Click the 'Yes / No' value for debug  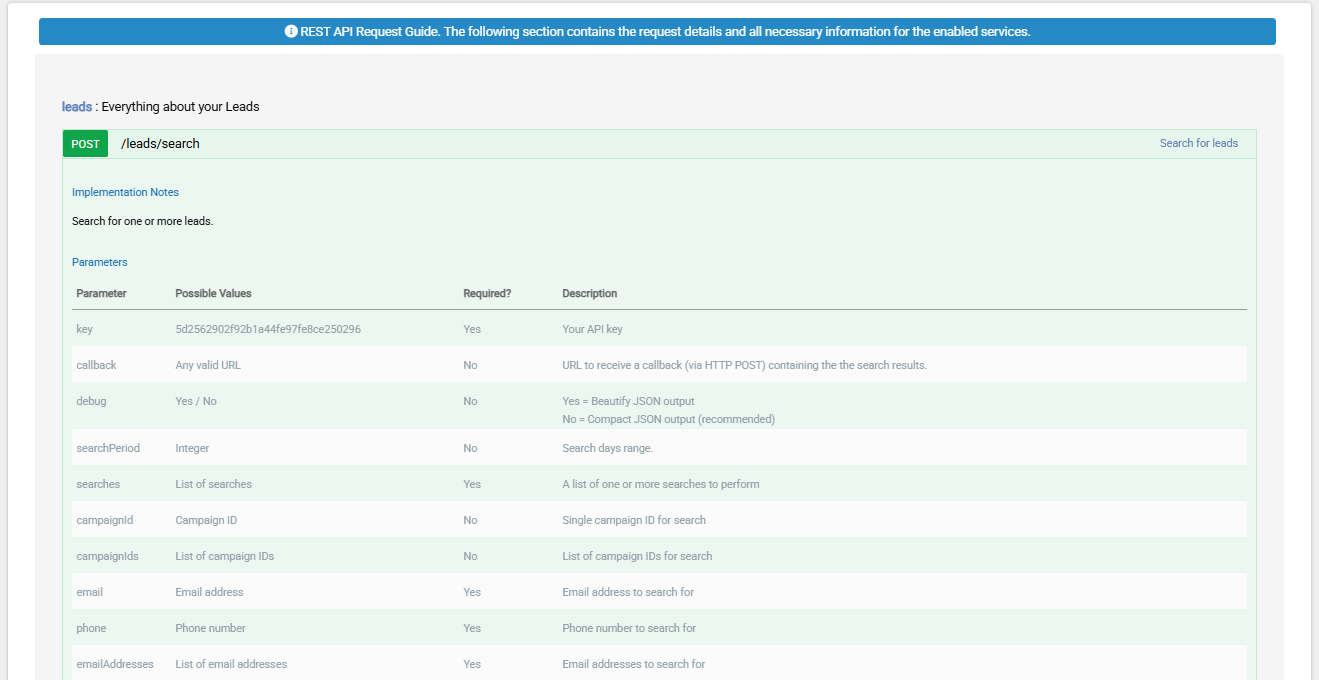coord(196,401)
